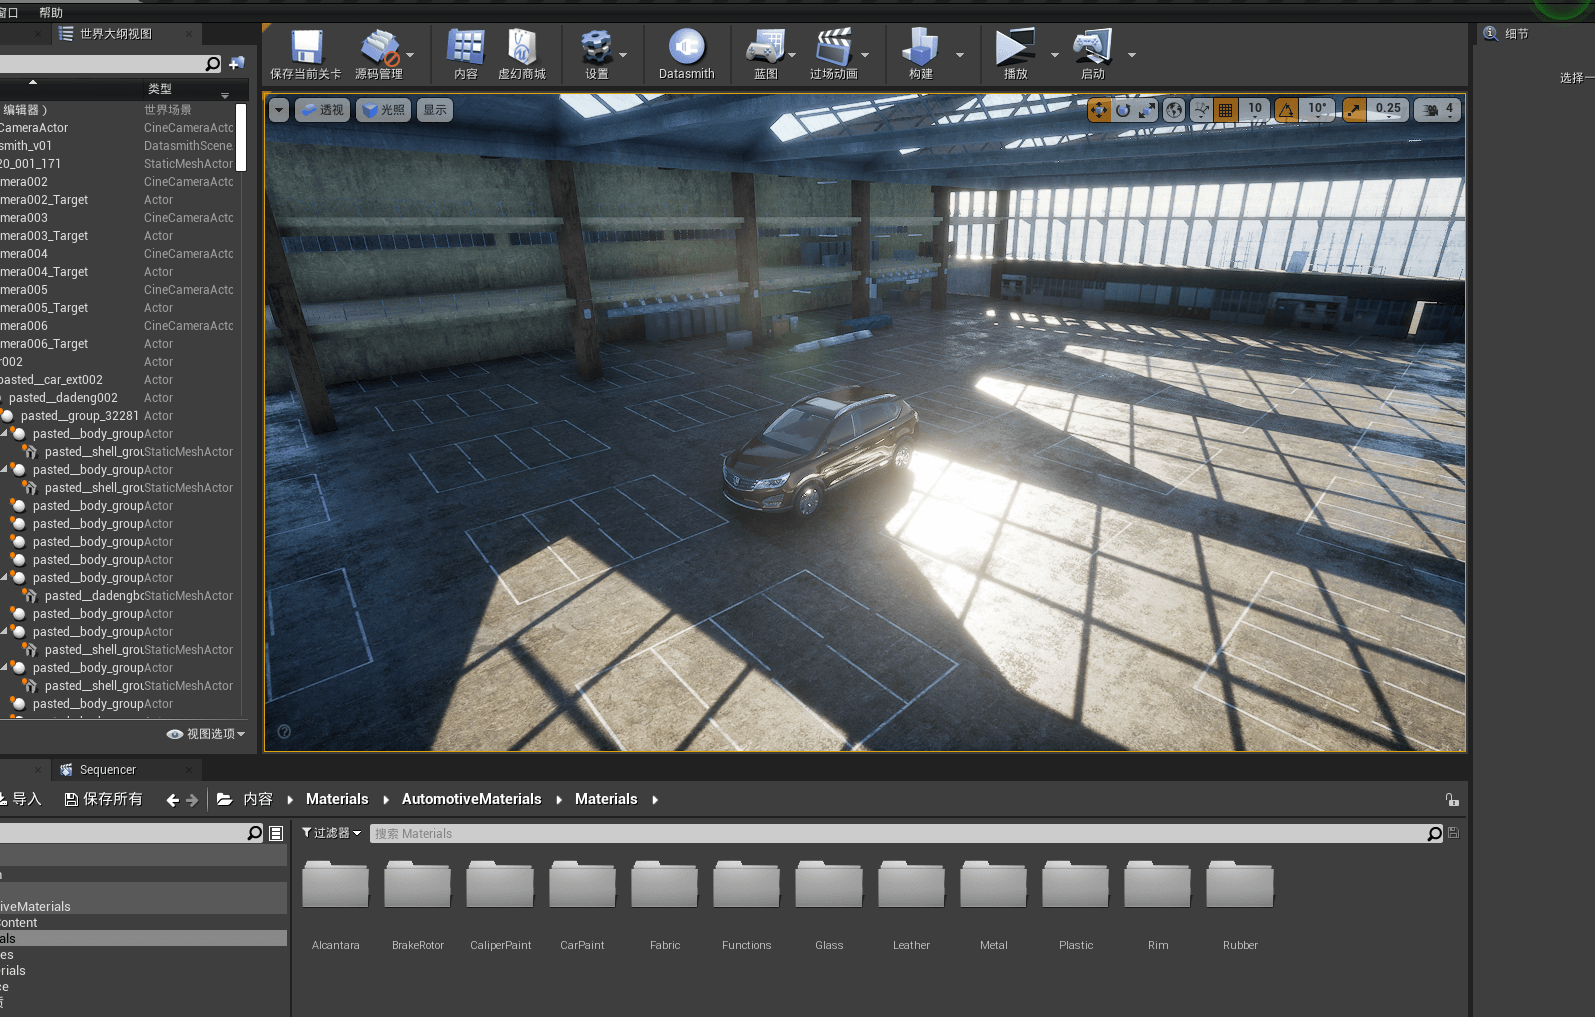Open the camera speed 4 dropdown
Screen dimensions: 1595x1017
pos(1438,110)
